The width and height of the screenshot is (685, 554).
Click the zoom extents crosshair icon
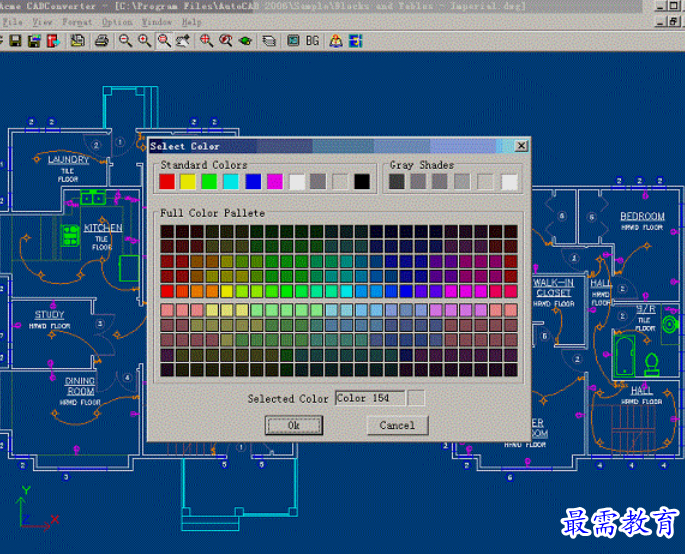tap(206, 41)
